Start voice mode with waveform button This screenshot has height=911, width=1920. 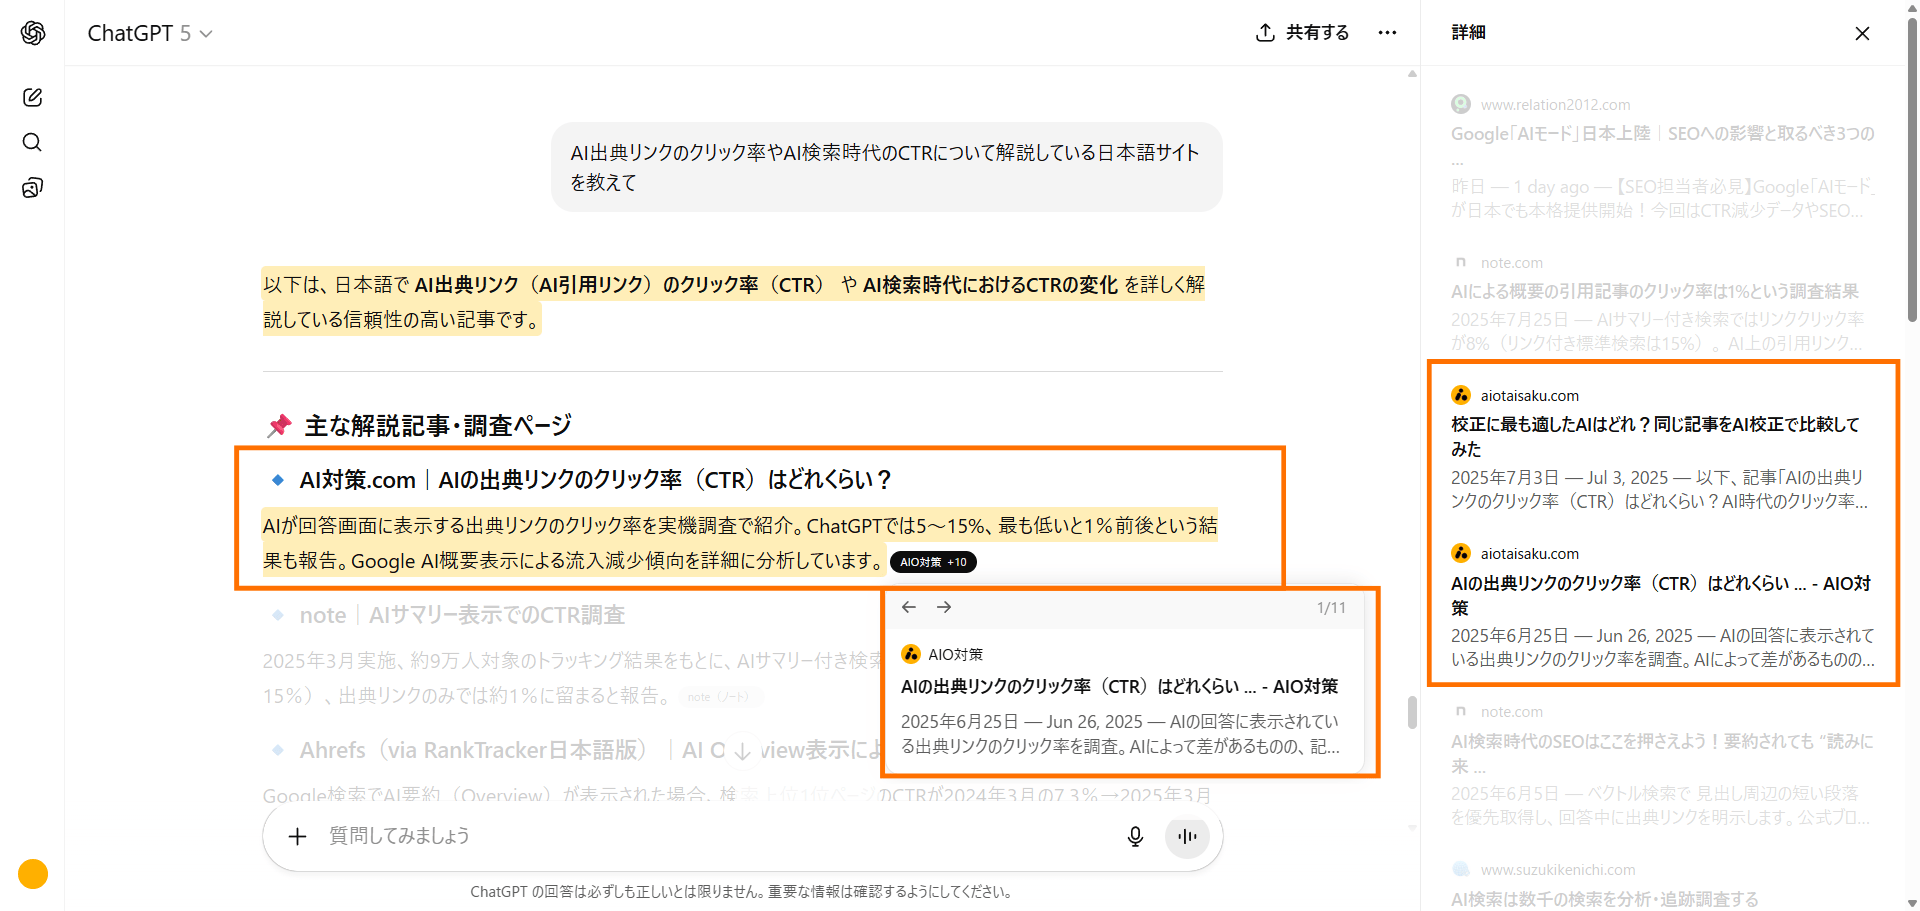pyautogui.click(x=1187, y=836)
